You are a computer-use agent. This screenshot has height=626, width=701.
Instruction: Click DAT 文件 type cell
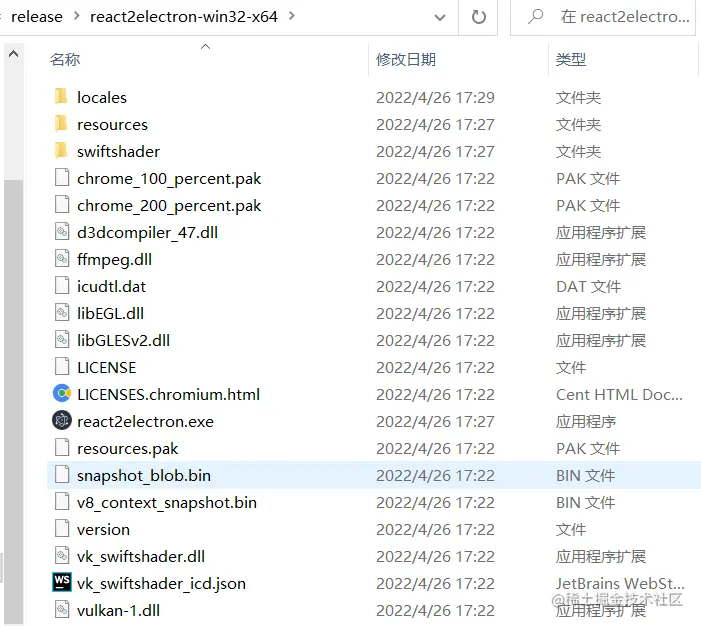588,287
